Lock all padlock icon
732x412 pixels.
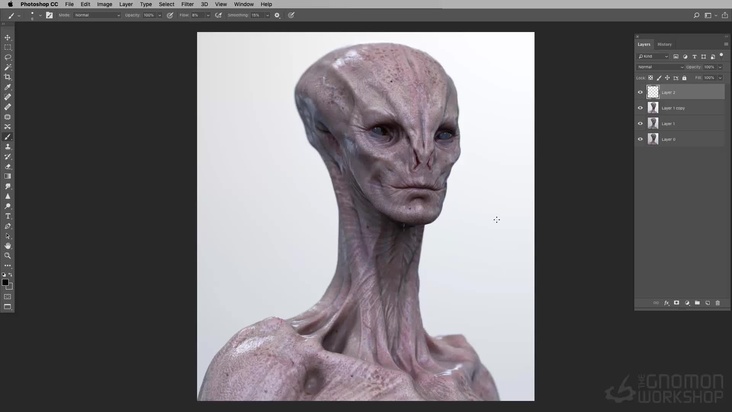pos(684,78)
